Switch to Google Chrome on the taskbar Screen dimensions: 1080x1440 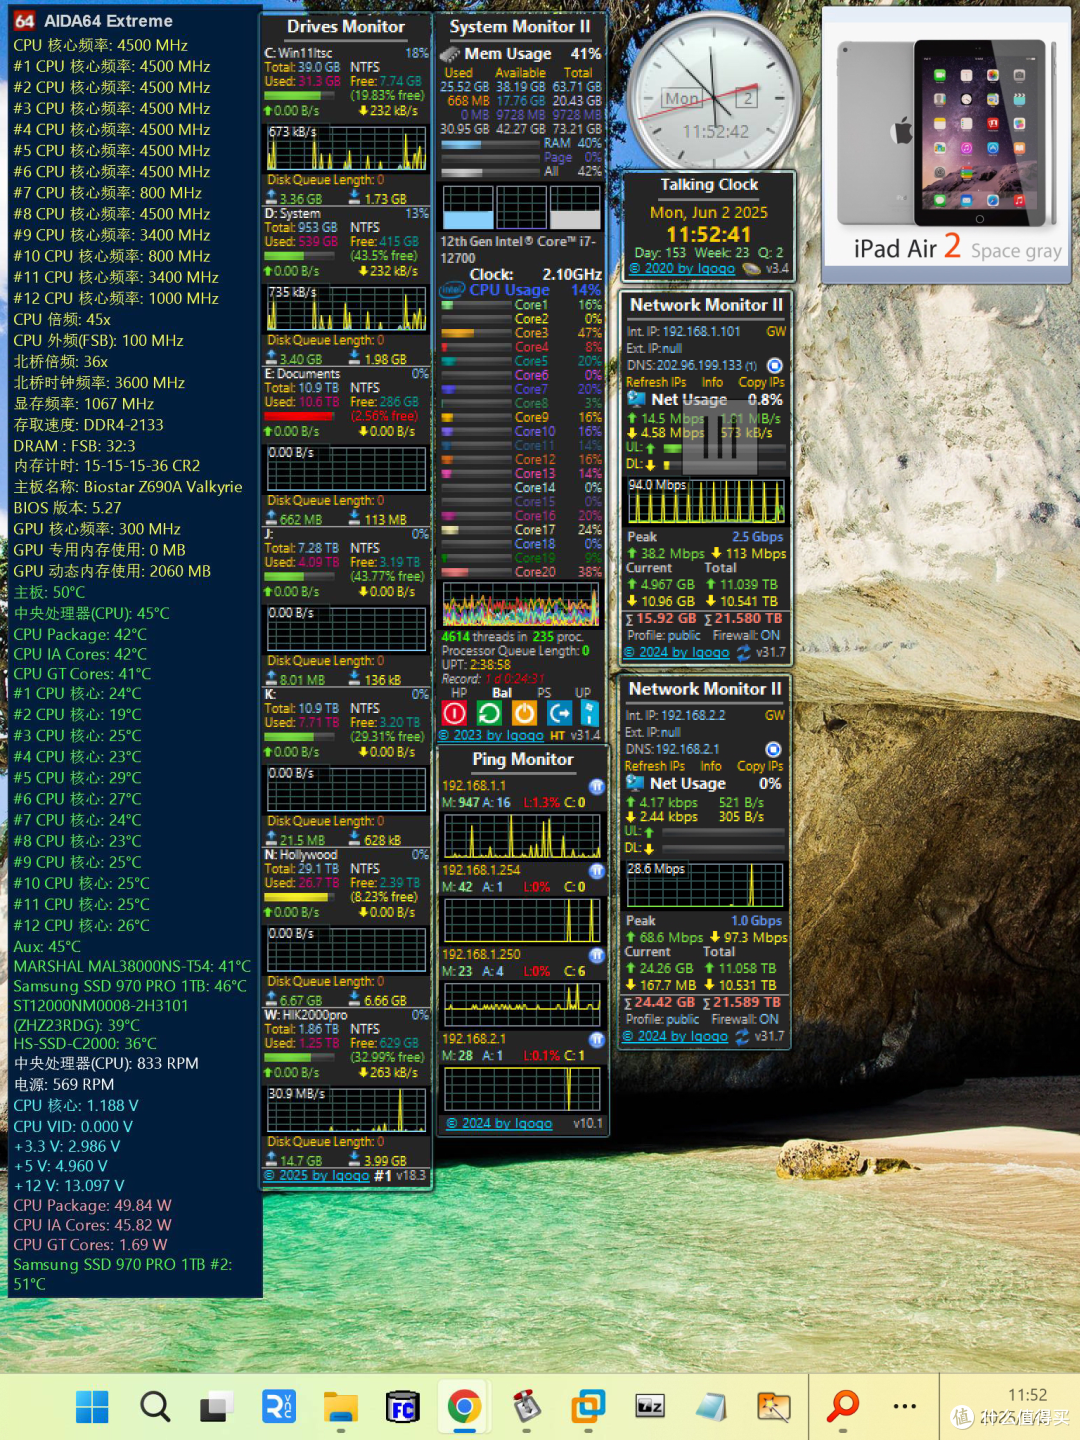[464, 1407]
